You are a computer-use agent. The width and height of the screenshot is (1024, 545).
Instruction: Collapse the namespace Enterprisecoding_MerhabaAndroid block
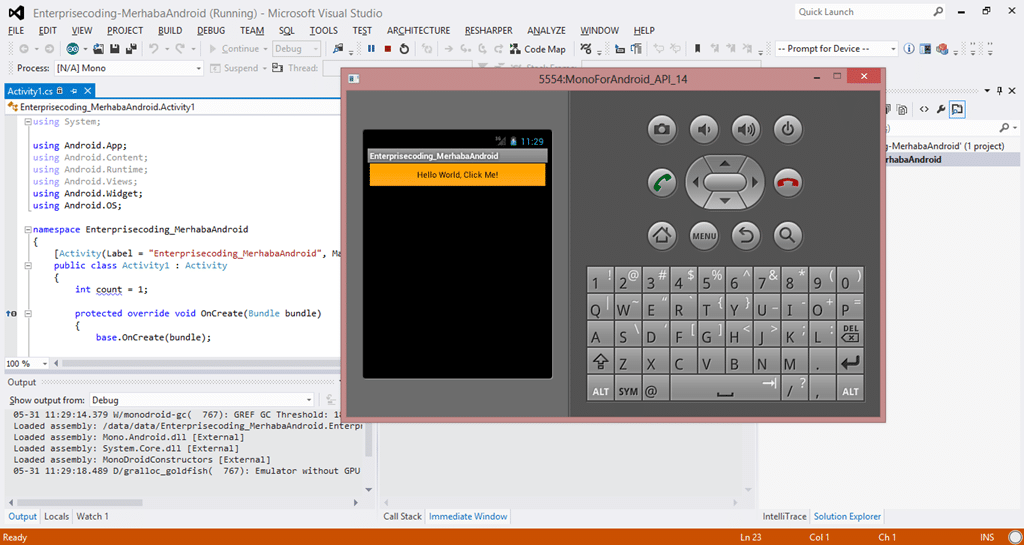pos(28,230)
